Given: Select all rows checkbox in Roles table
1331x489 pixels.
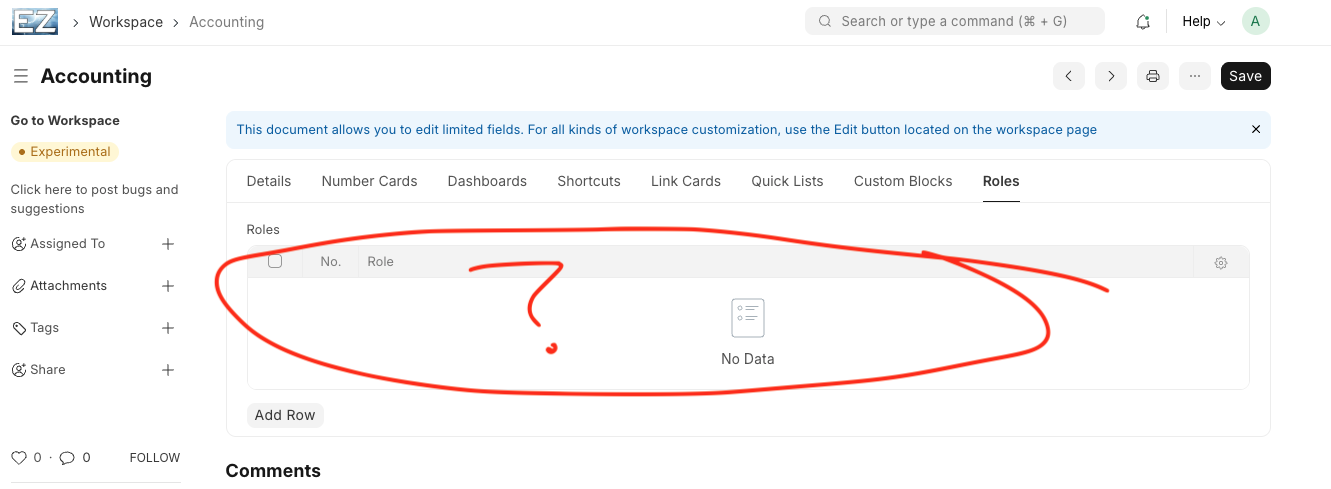Looking at the screenshot, I should click(x=275, y=262).
